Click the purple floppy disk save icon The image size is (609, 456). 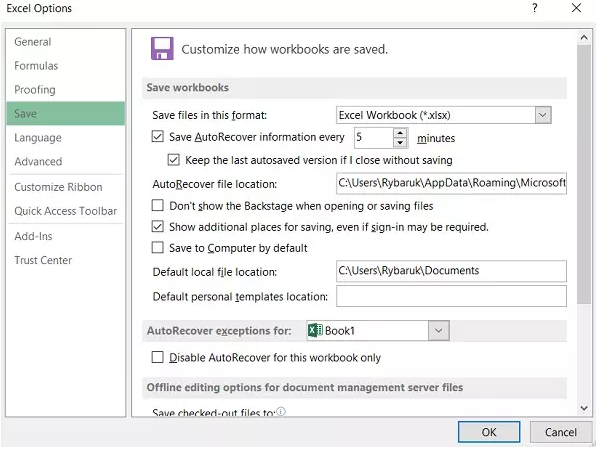162,49
